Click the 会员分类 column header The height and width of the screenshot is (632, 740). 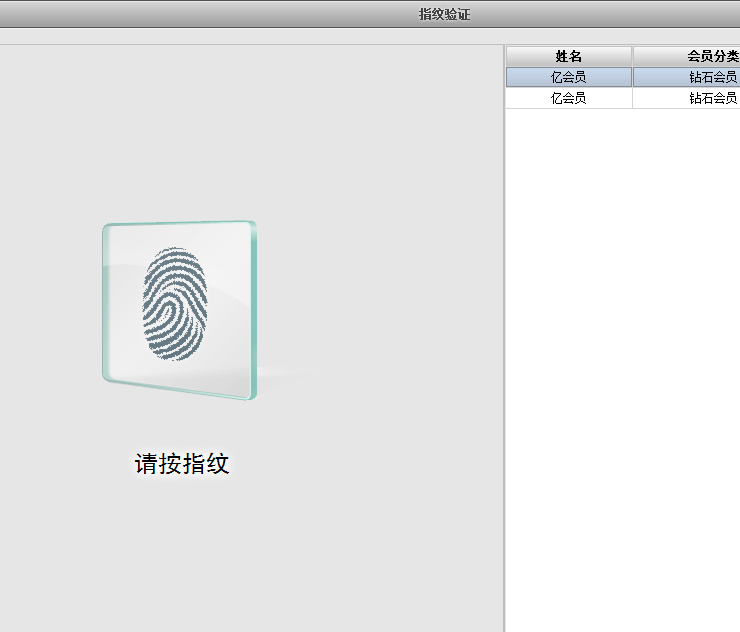(687, 57)
